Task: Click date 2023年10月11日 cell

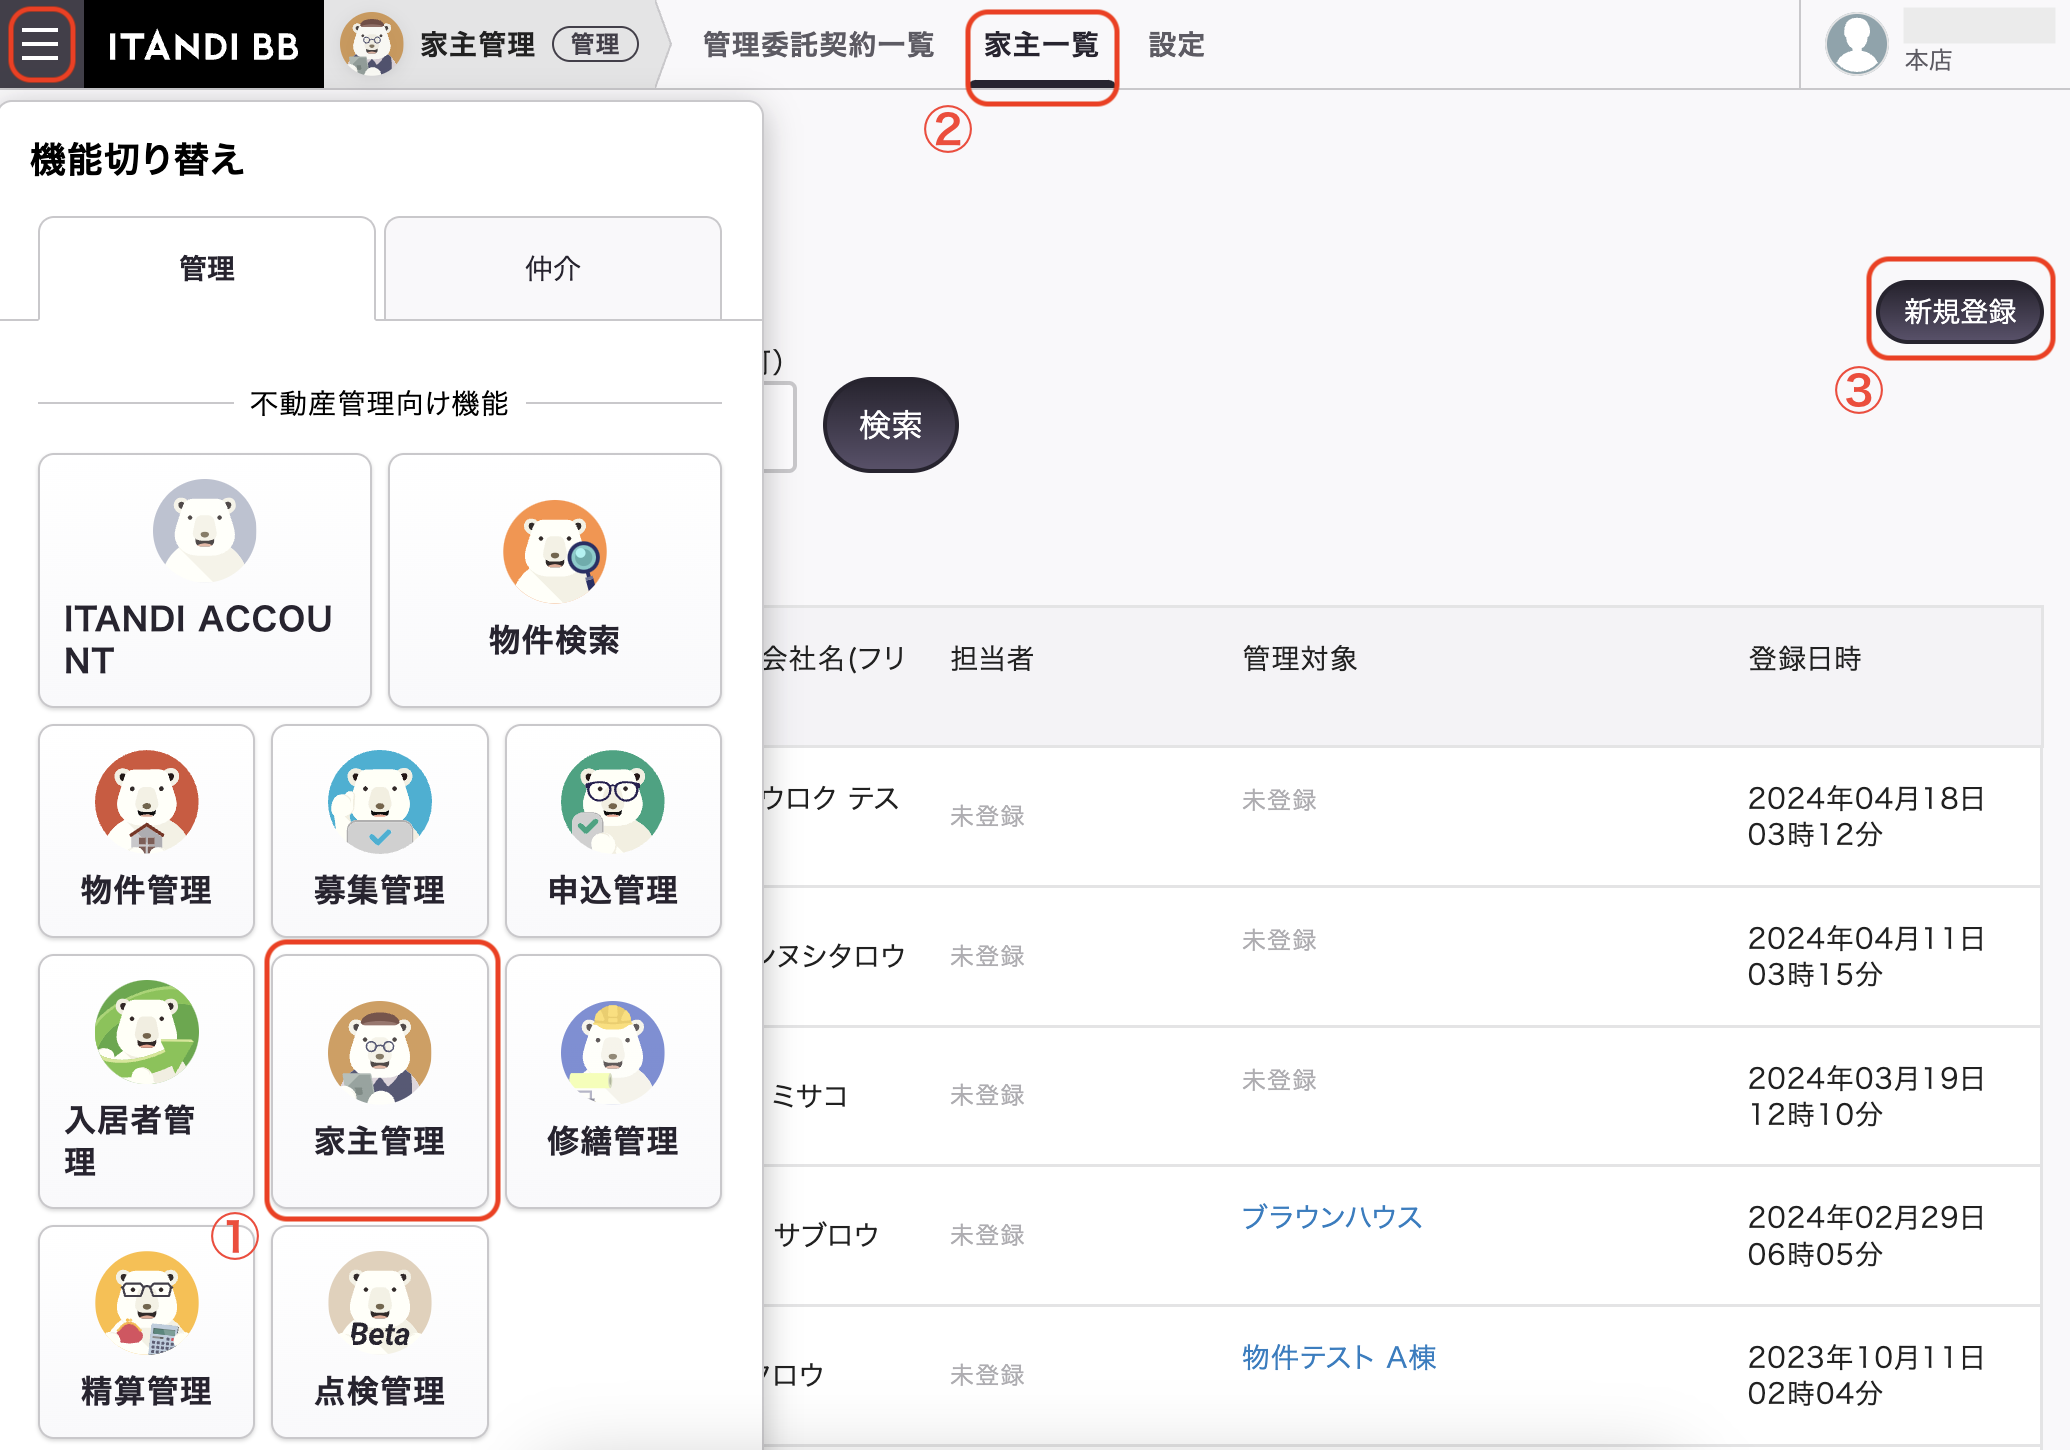Action: pyautogui.click(x=1866, y=1375)
